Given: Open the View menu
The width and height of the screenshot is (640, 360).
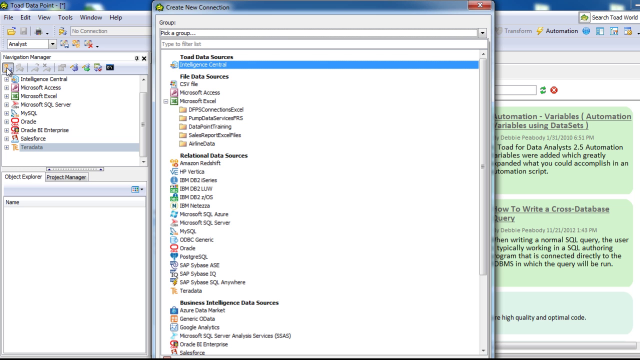Looking at the screenshot, I should tap(44, 18).
